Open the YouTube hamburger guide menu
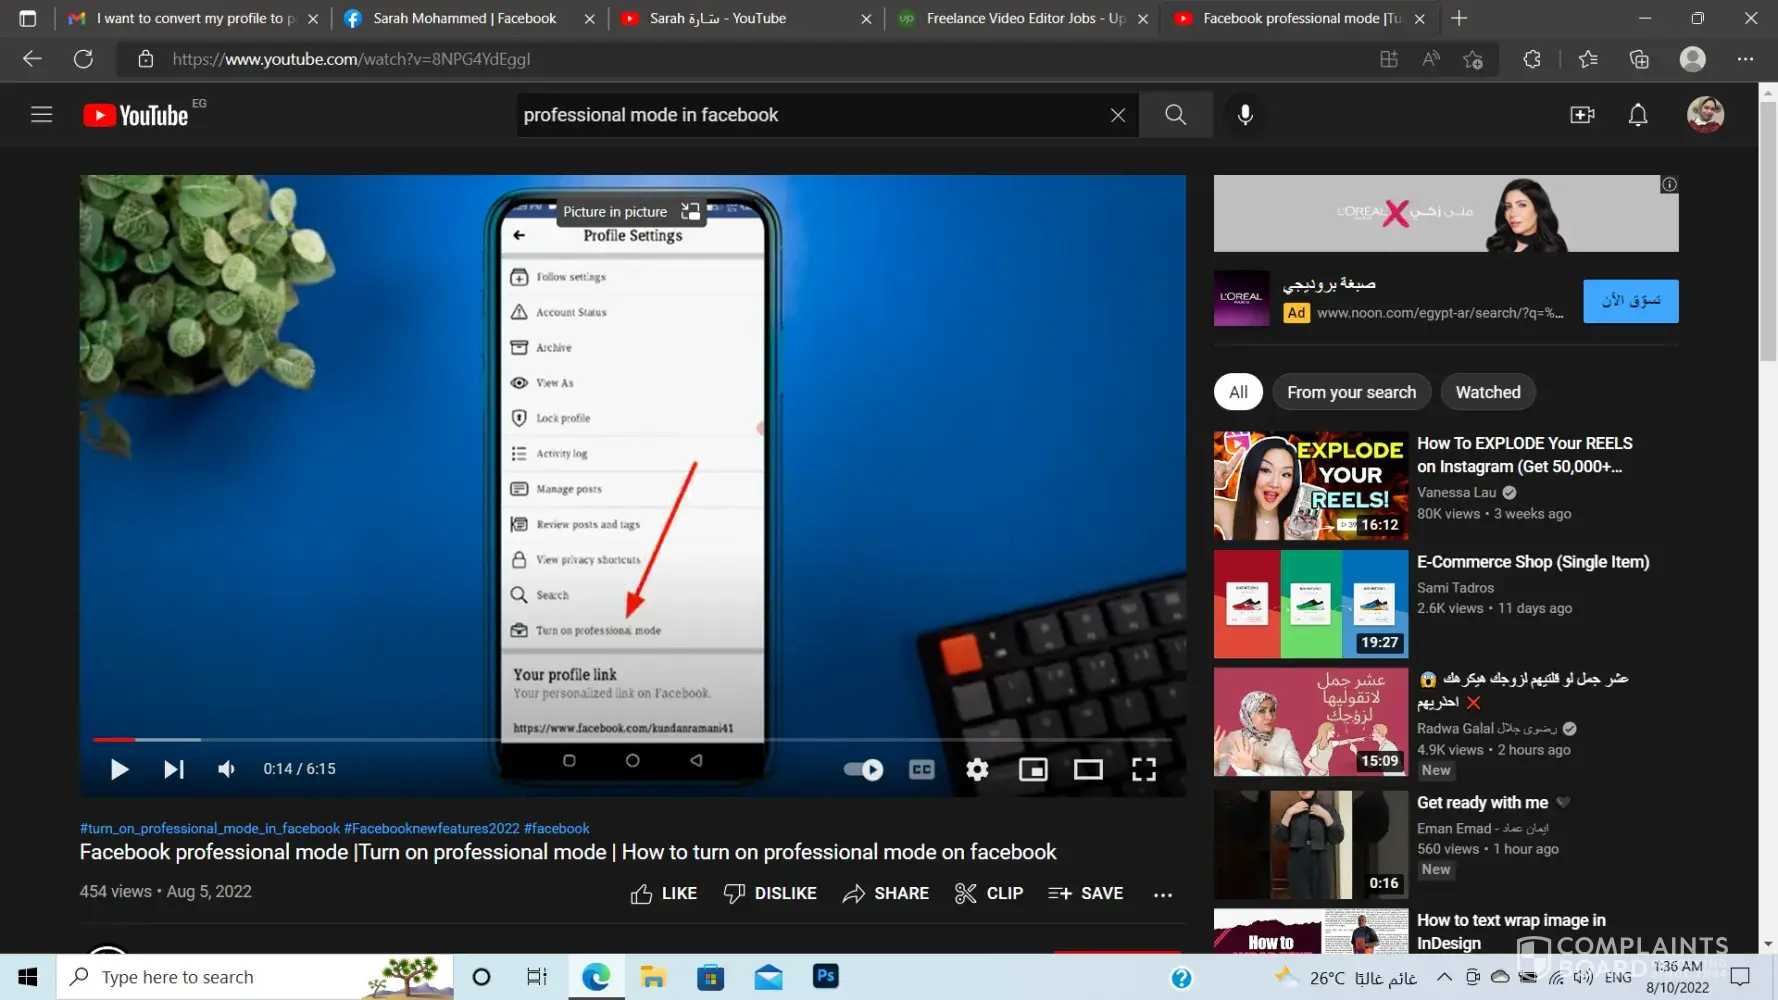 pyautogui.click(x=41, y=115)
